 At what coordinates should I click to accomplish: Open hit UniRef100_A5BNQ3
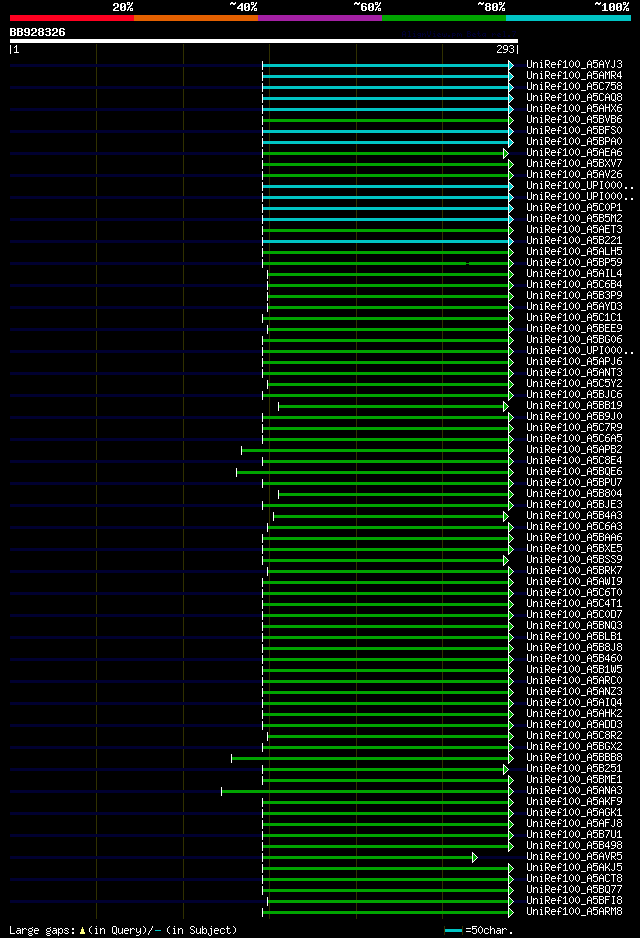[x=574, y=626]
